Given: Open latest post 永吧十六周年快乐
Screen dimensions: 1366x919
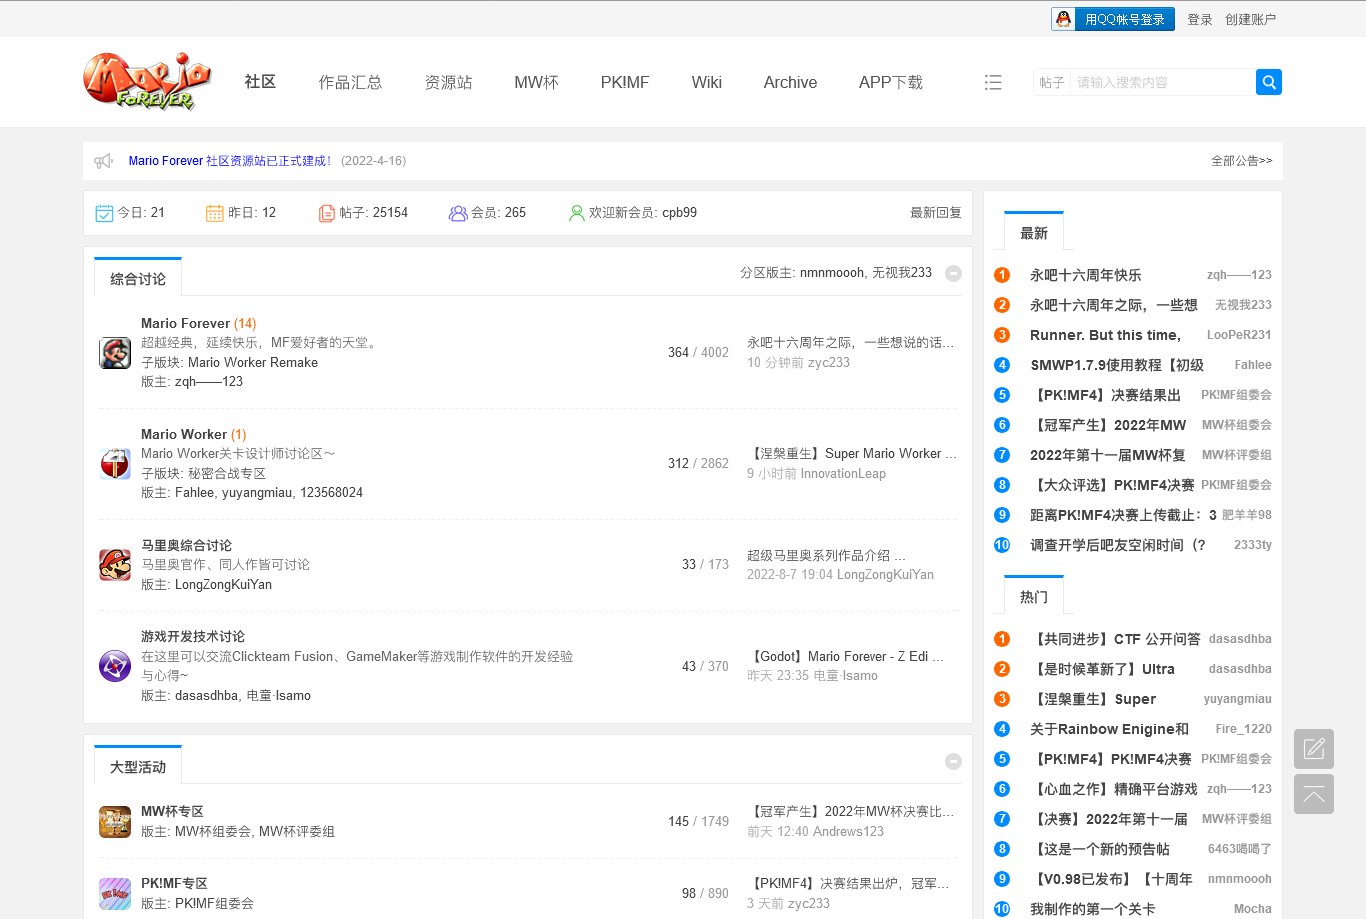Looking at the screenshot, I should tap(1085, 275).
